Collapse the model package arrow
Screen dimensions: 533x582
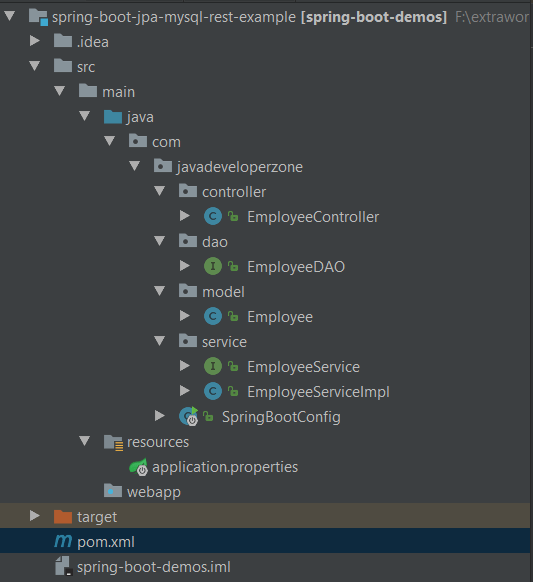pos(160,291)
